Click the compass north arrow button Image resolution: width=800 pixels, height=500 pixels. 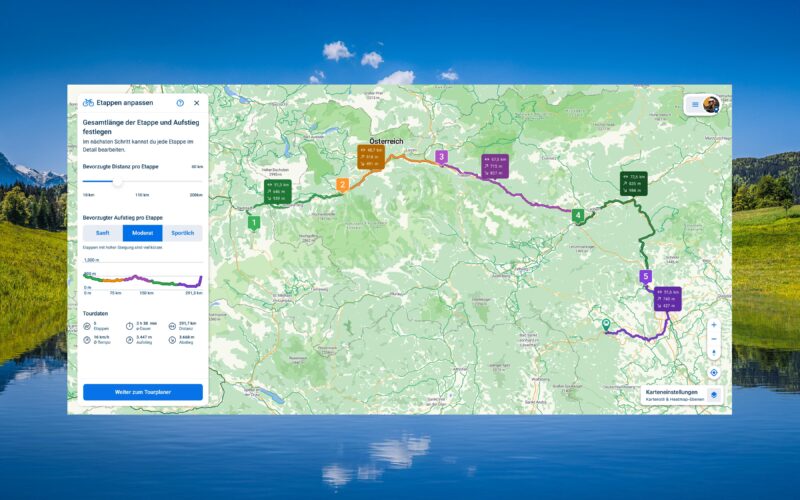coord(714,353)
